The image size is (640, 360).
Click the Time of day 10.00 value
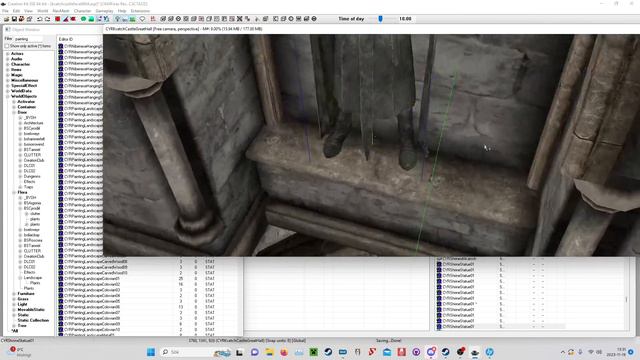click(405, 19)
